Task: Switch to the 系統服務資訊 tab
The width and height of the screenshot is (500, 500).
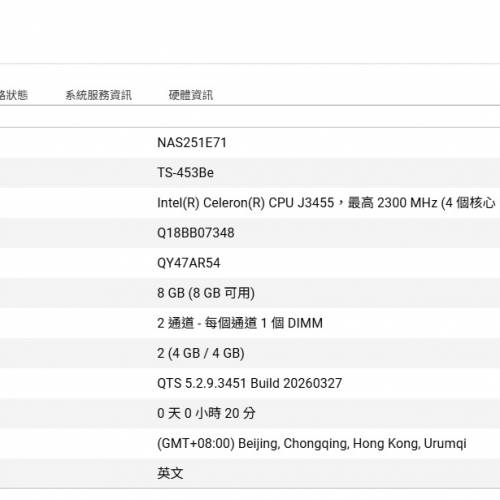Action: click(98, 95)
